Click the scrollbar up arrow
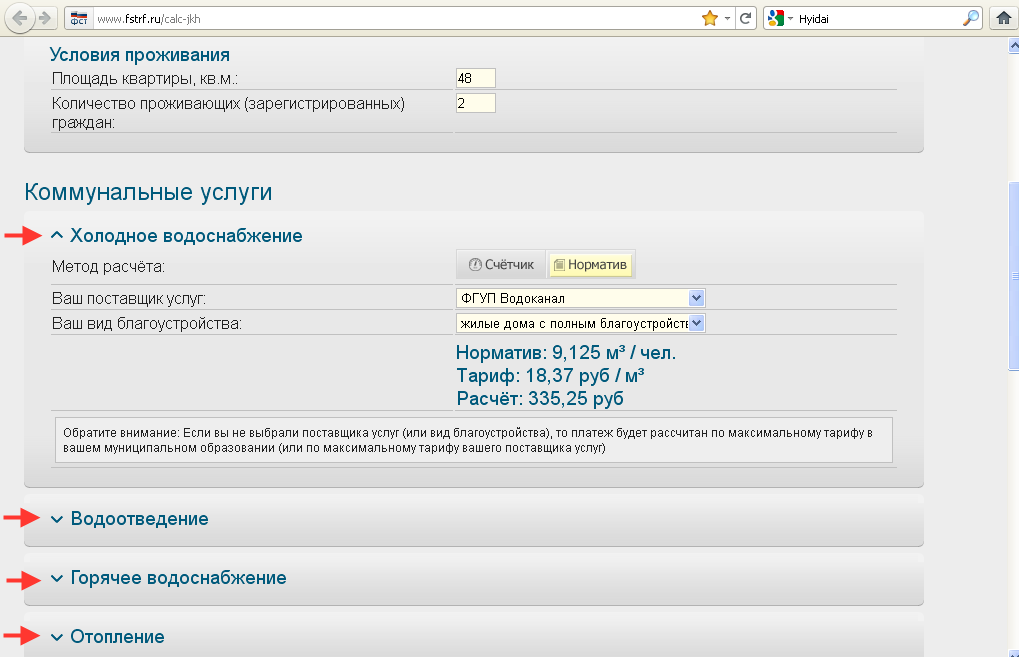1019x657 pixels. 1013,45
